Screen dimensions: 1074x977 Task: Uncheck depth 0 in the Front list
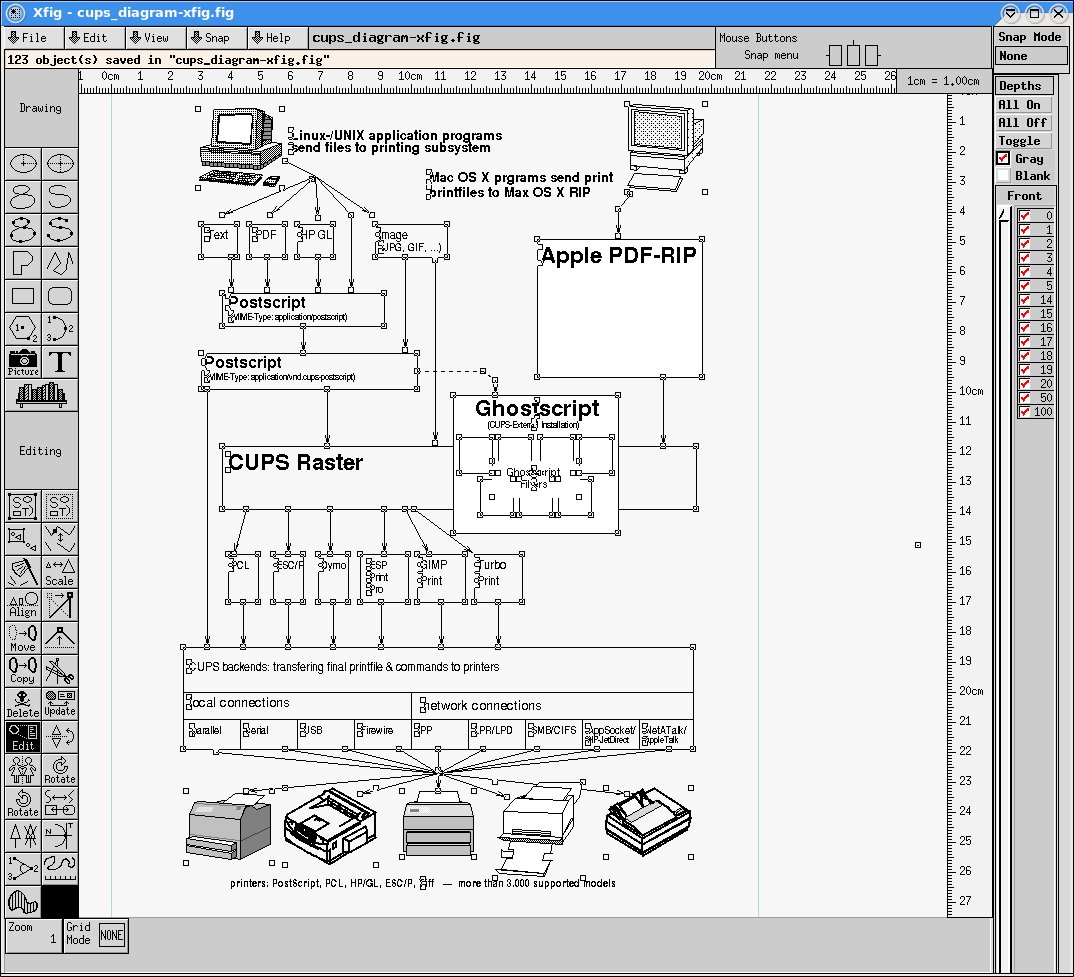coord(1025,216)
